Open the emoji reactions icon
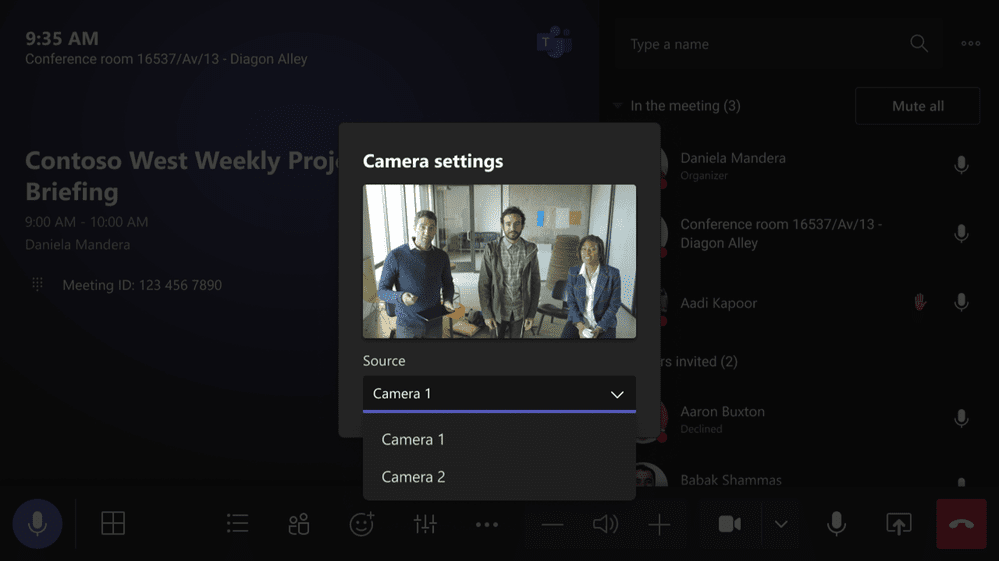This screenshot has height=561, width=999. pos(361,524)
